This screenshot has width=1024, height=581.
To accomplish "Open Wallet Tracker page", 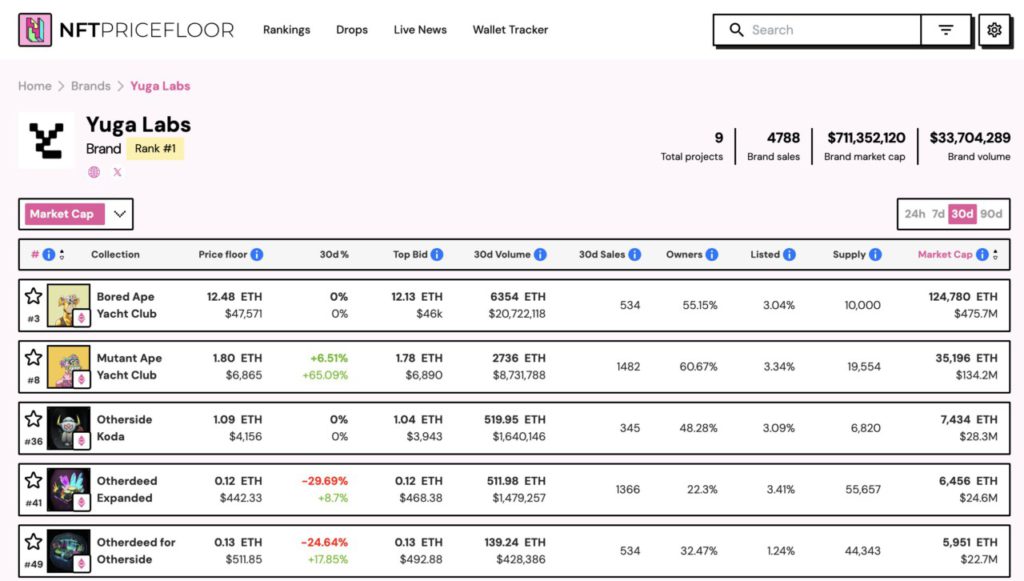I will 510,30.
